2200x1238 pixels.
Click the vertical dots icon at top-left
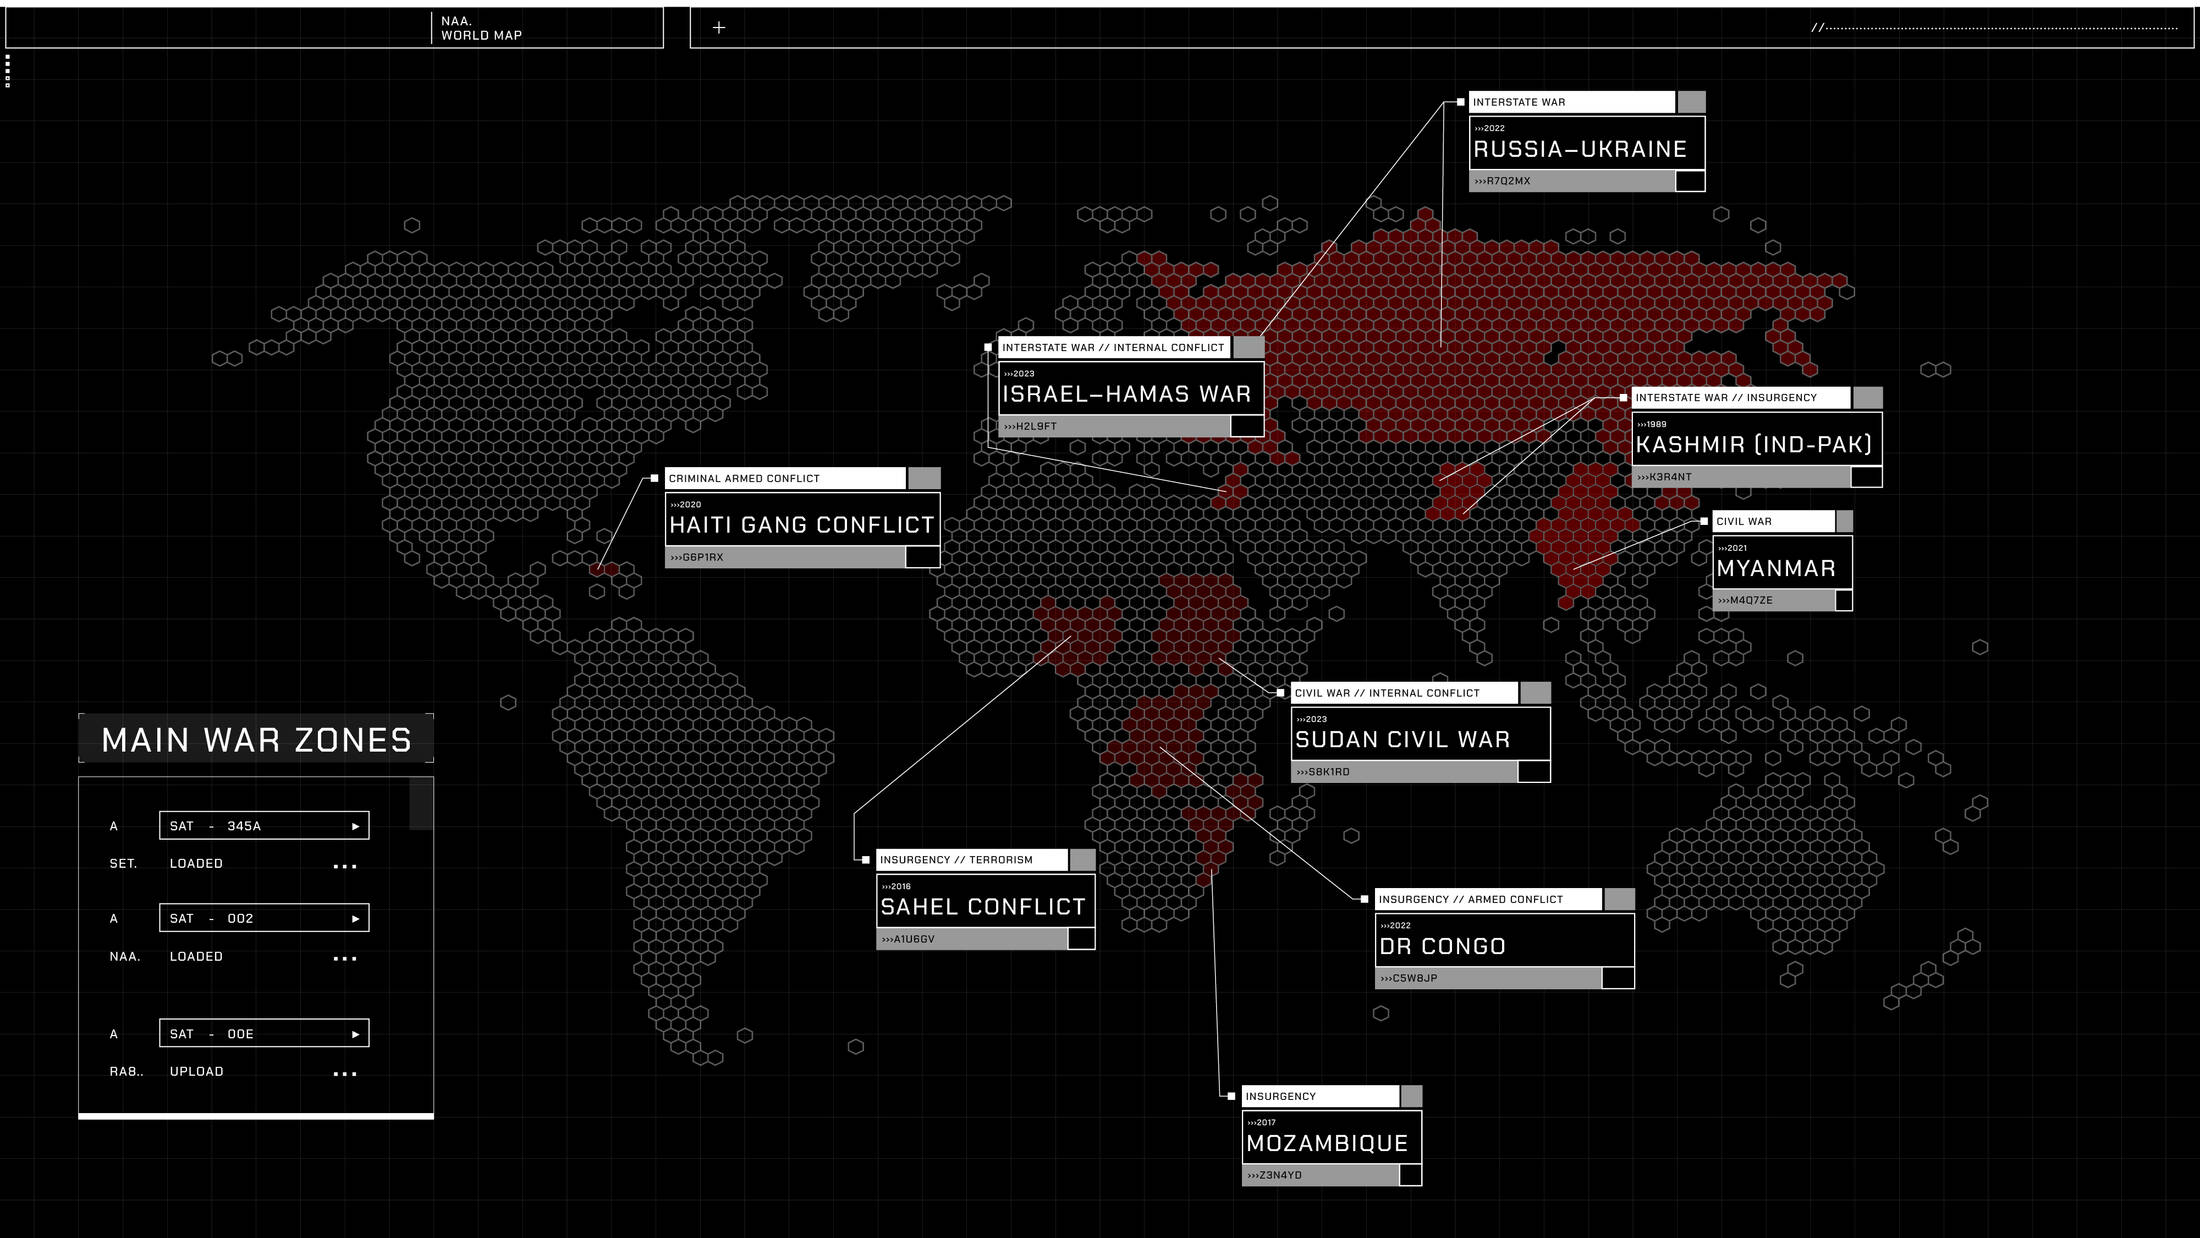click(7, 71)
